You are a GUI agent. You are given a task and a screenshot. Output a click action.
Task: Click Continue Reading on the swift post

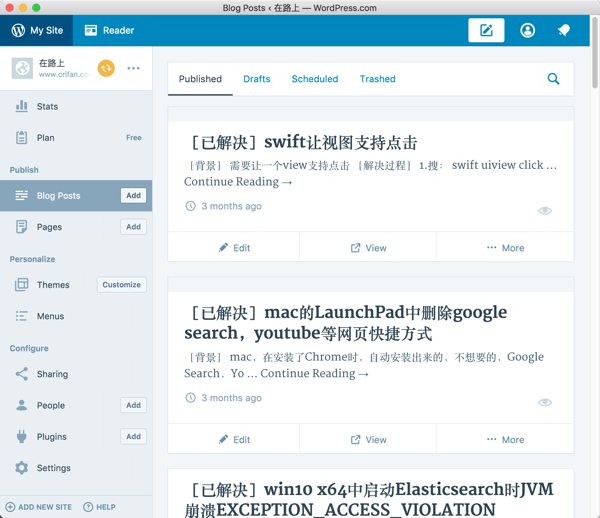[x=238, y=182]
